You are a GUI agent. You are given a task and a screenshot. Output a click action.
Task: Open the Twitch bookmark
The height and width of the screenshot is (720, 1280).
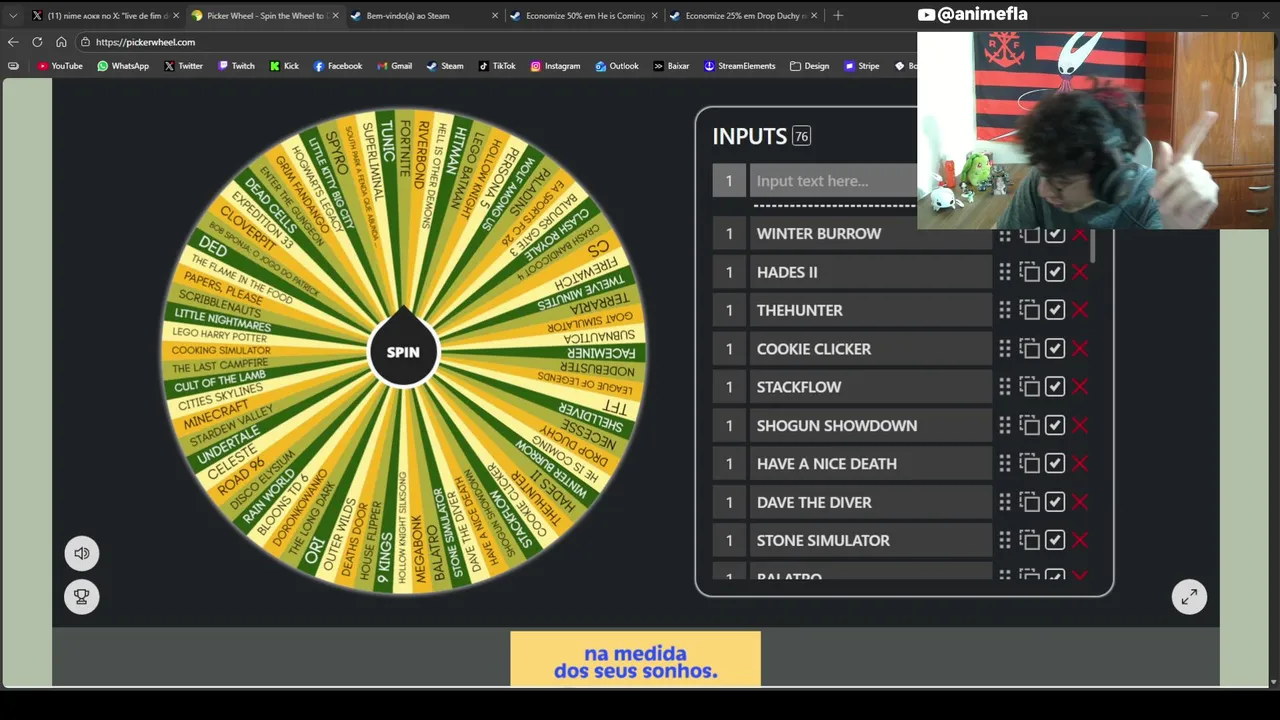click(x=236, y=66)
